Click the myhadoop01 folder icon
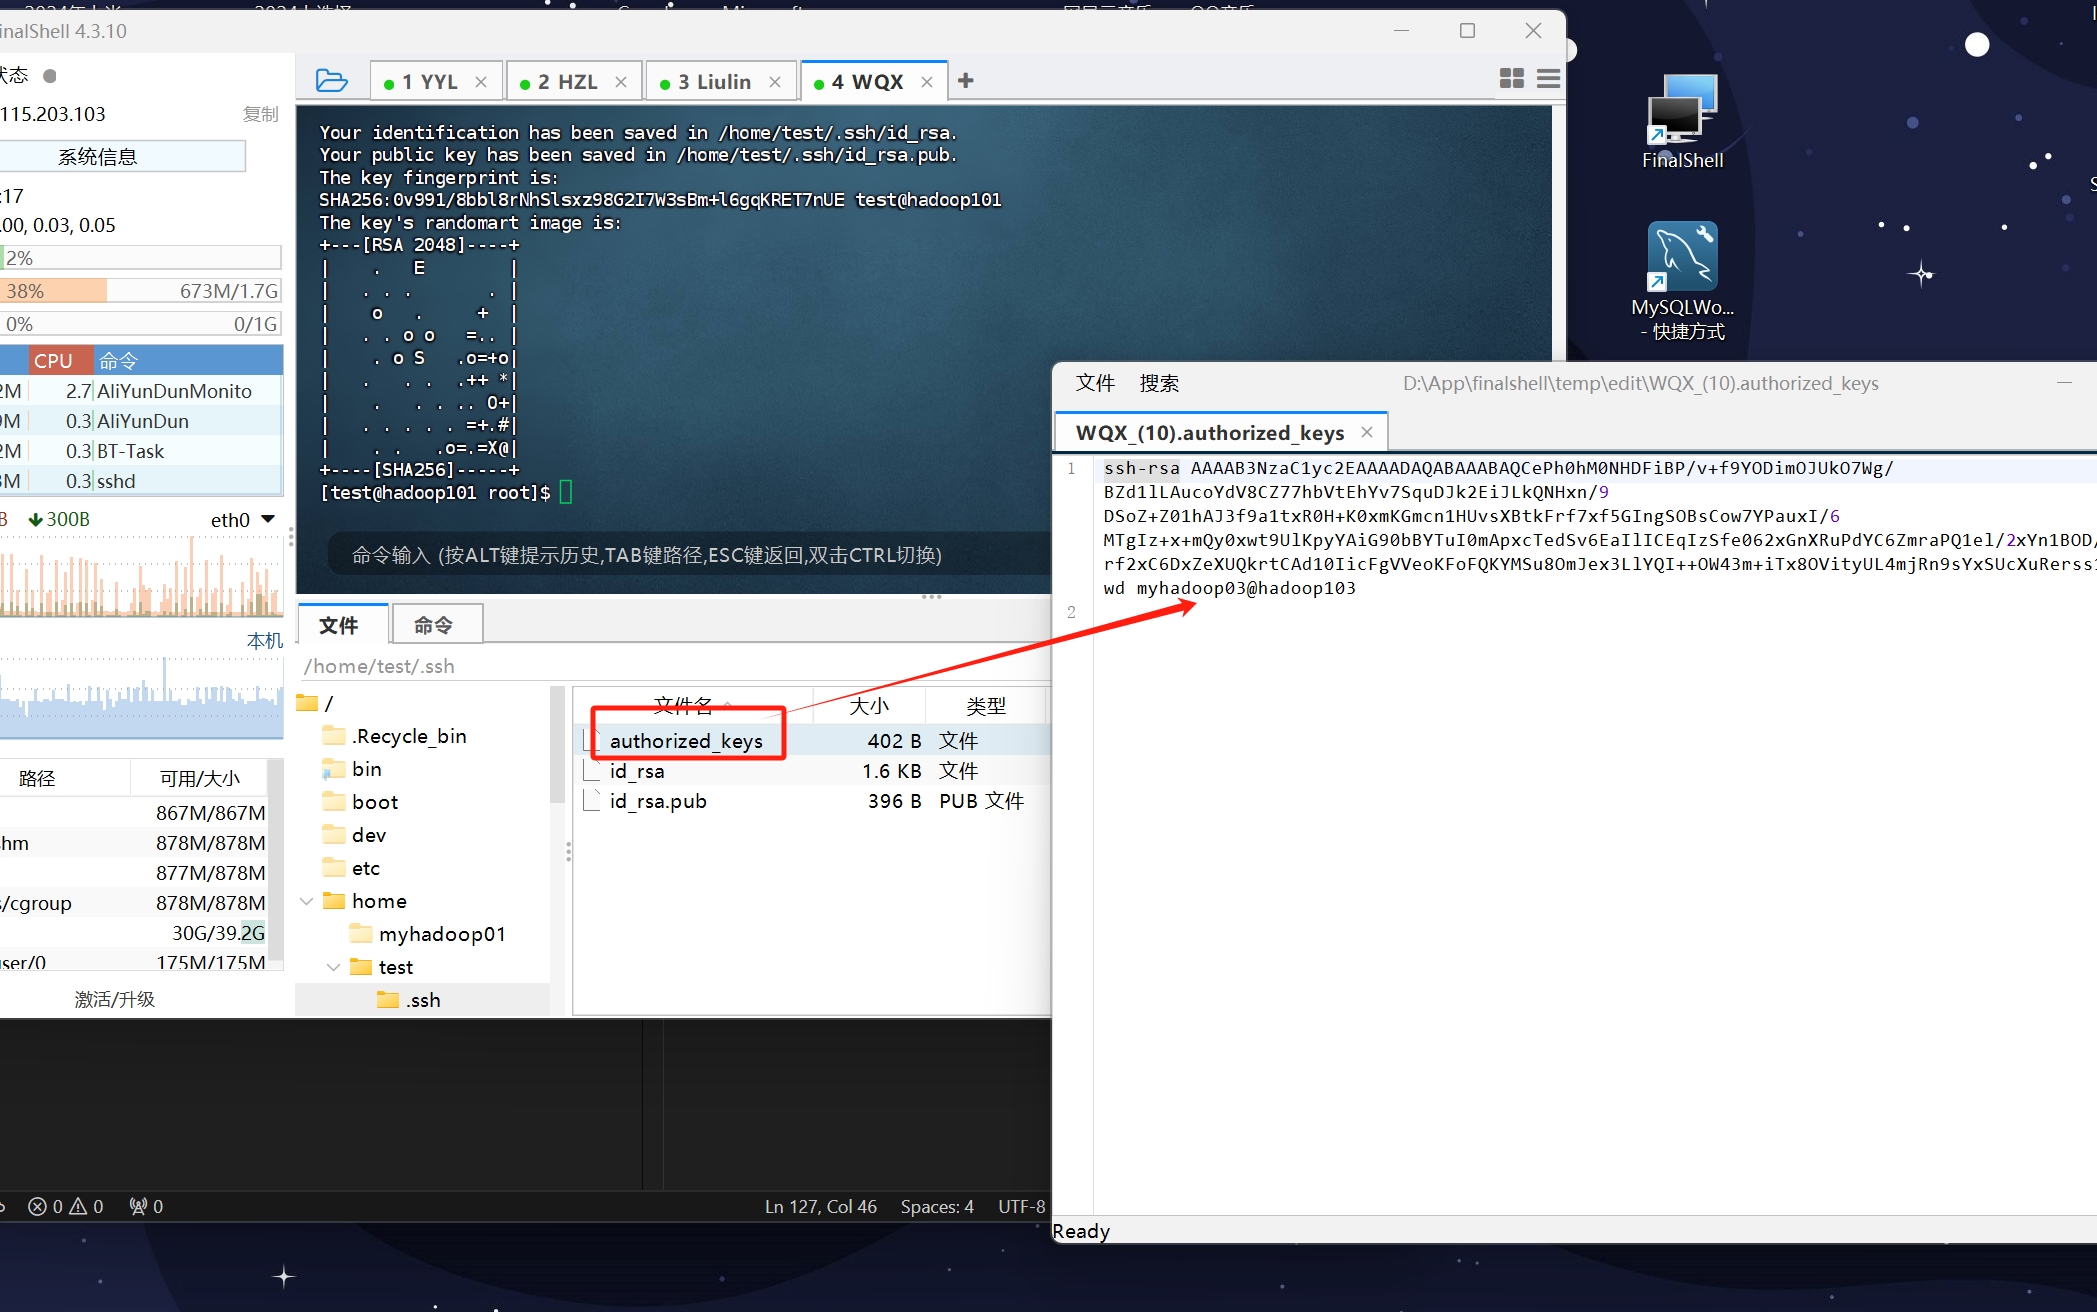The image size is (2097, 1312). (361, 934)
